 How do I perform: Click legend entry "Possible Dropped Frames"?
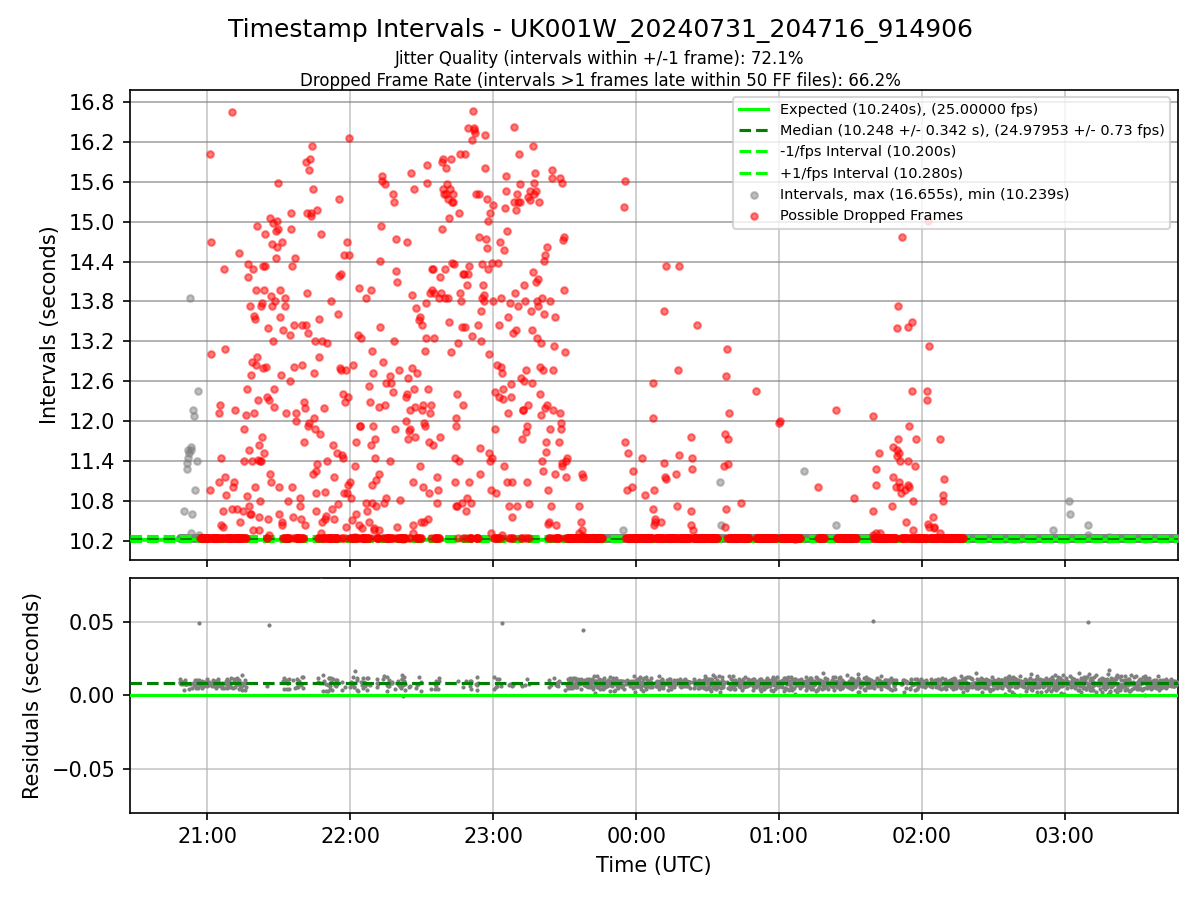(x=871, y=215)
